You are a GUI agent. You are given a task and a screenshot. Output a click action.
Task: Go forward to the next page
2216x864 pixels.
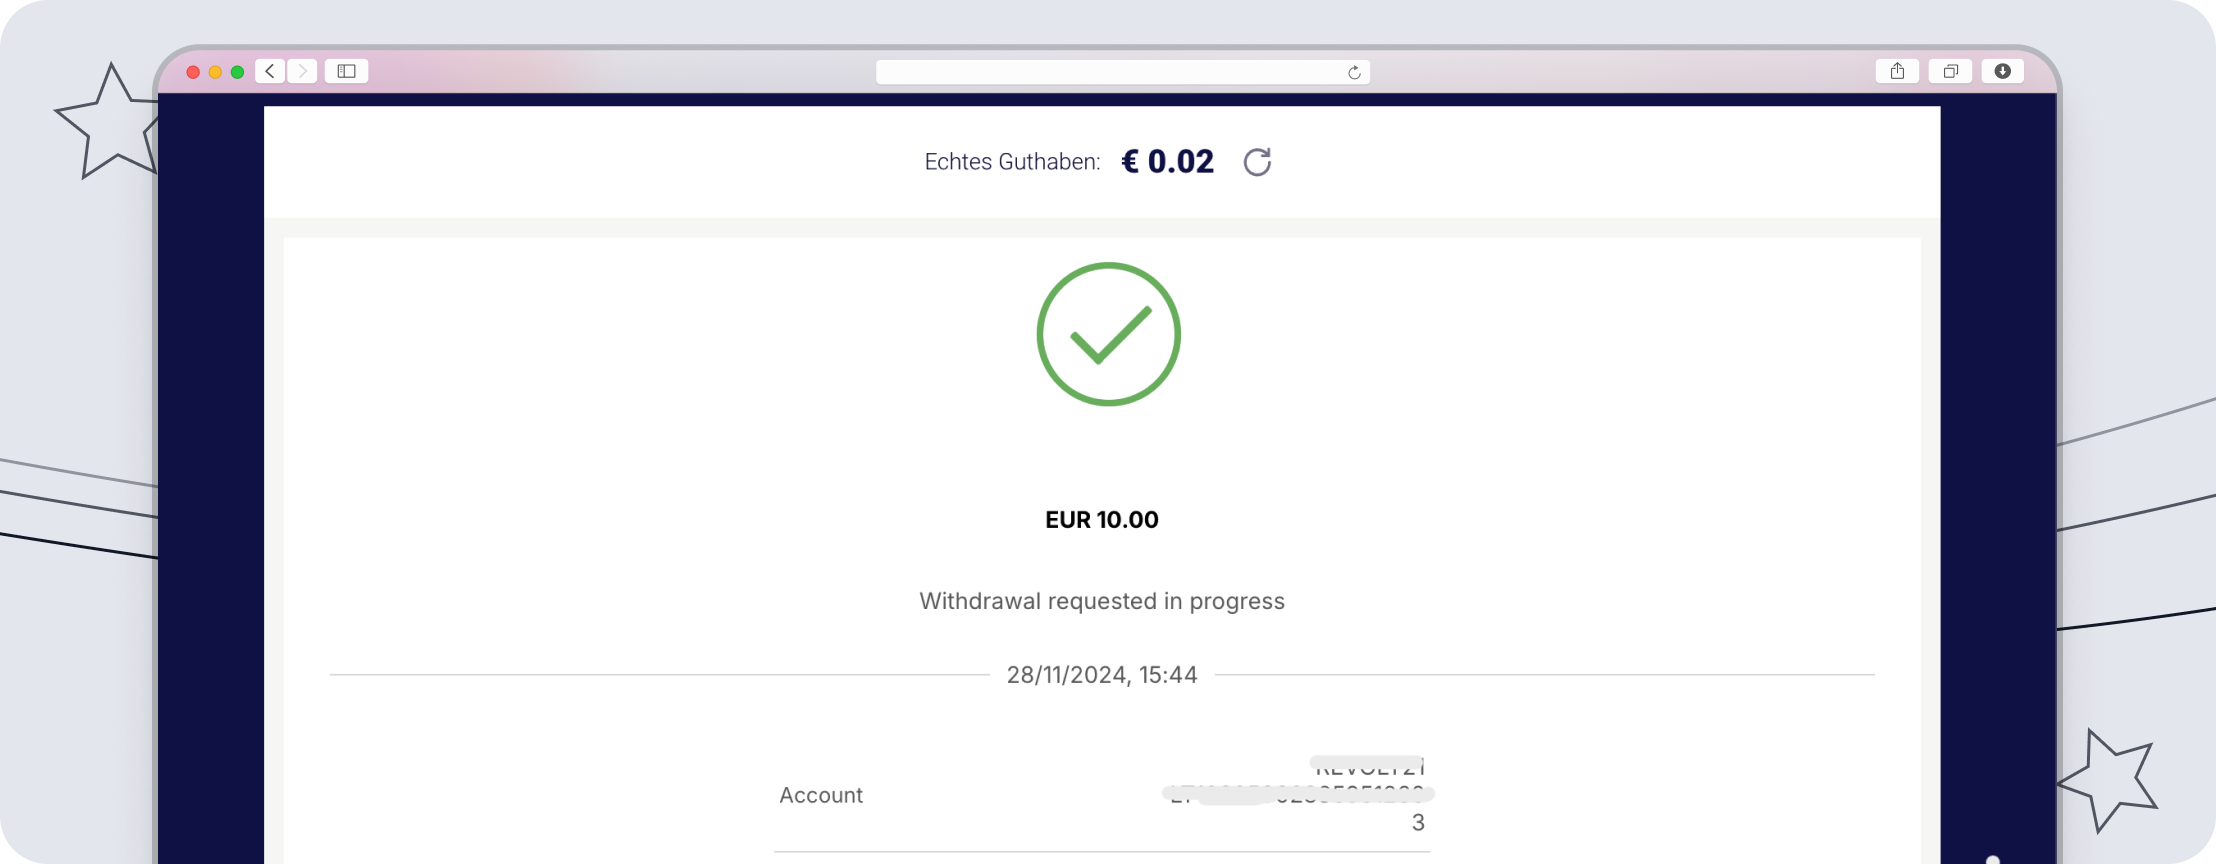pos(303,71)
